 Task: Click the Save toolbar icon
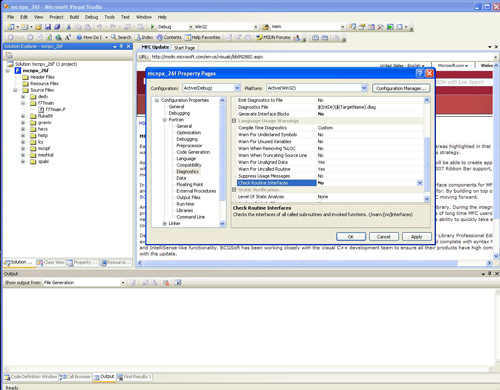[x=48, y=27]
